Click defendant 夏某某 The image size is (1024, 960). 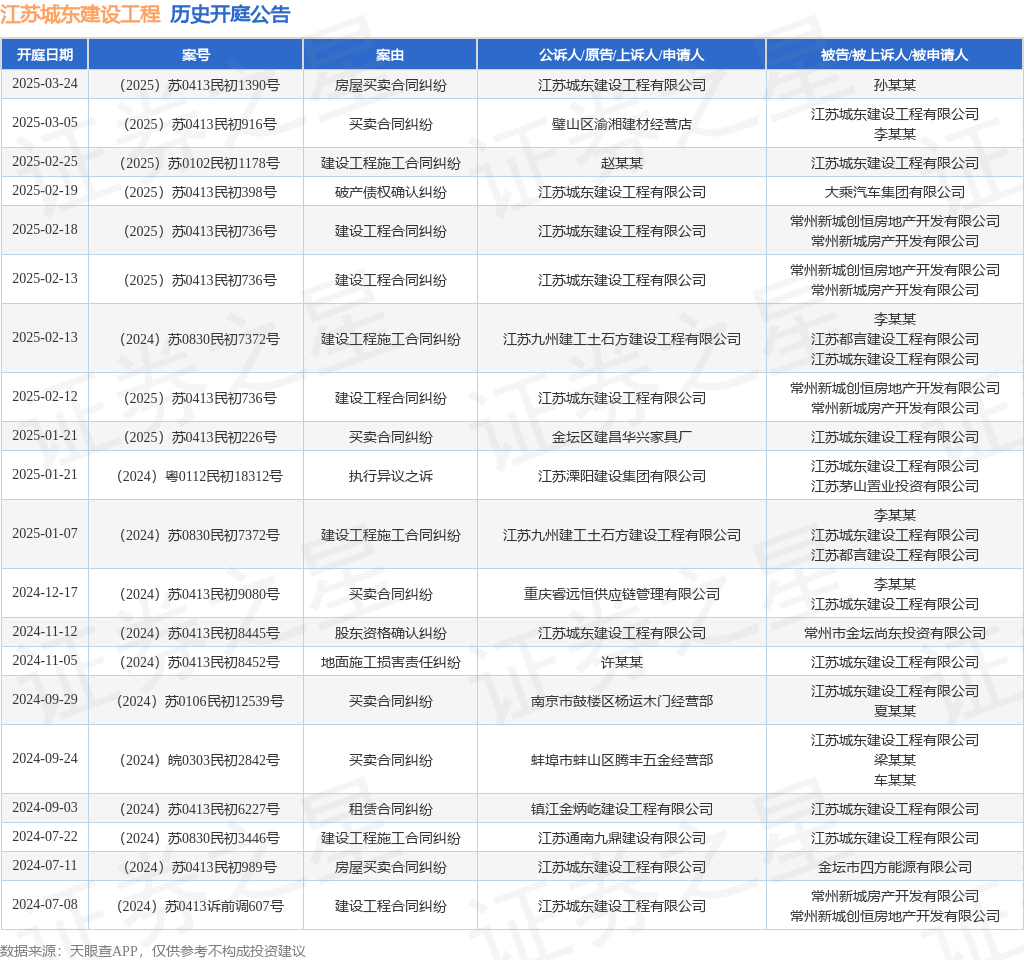[894, 712]
